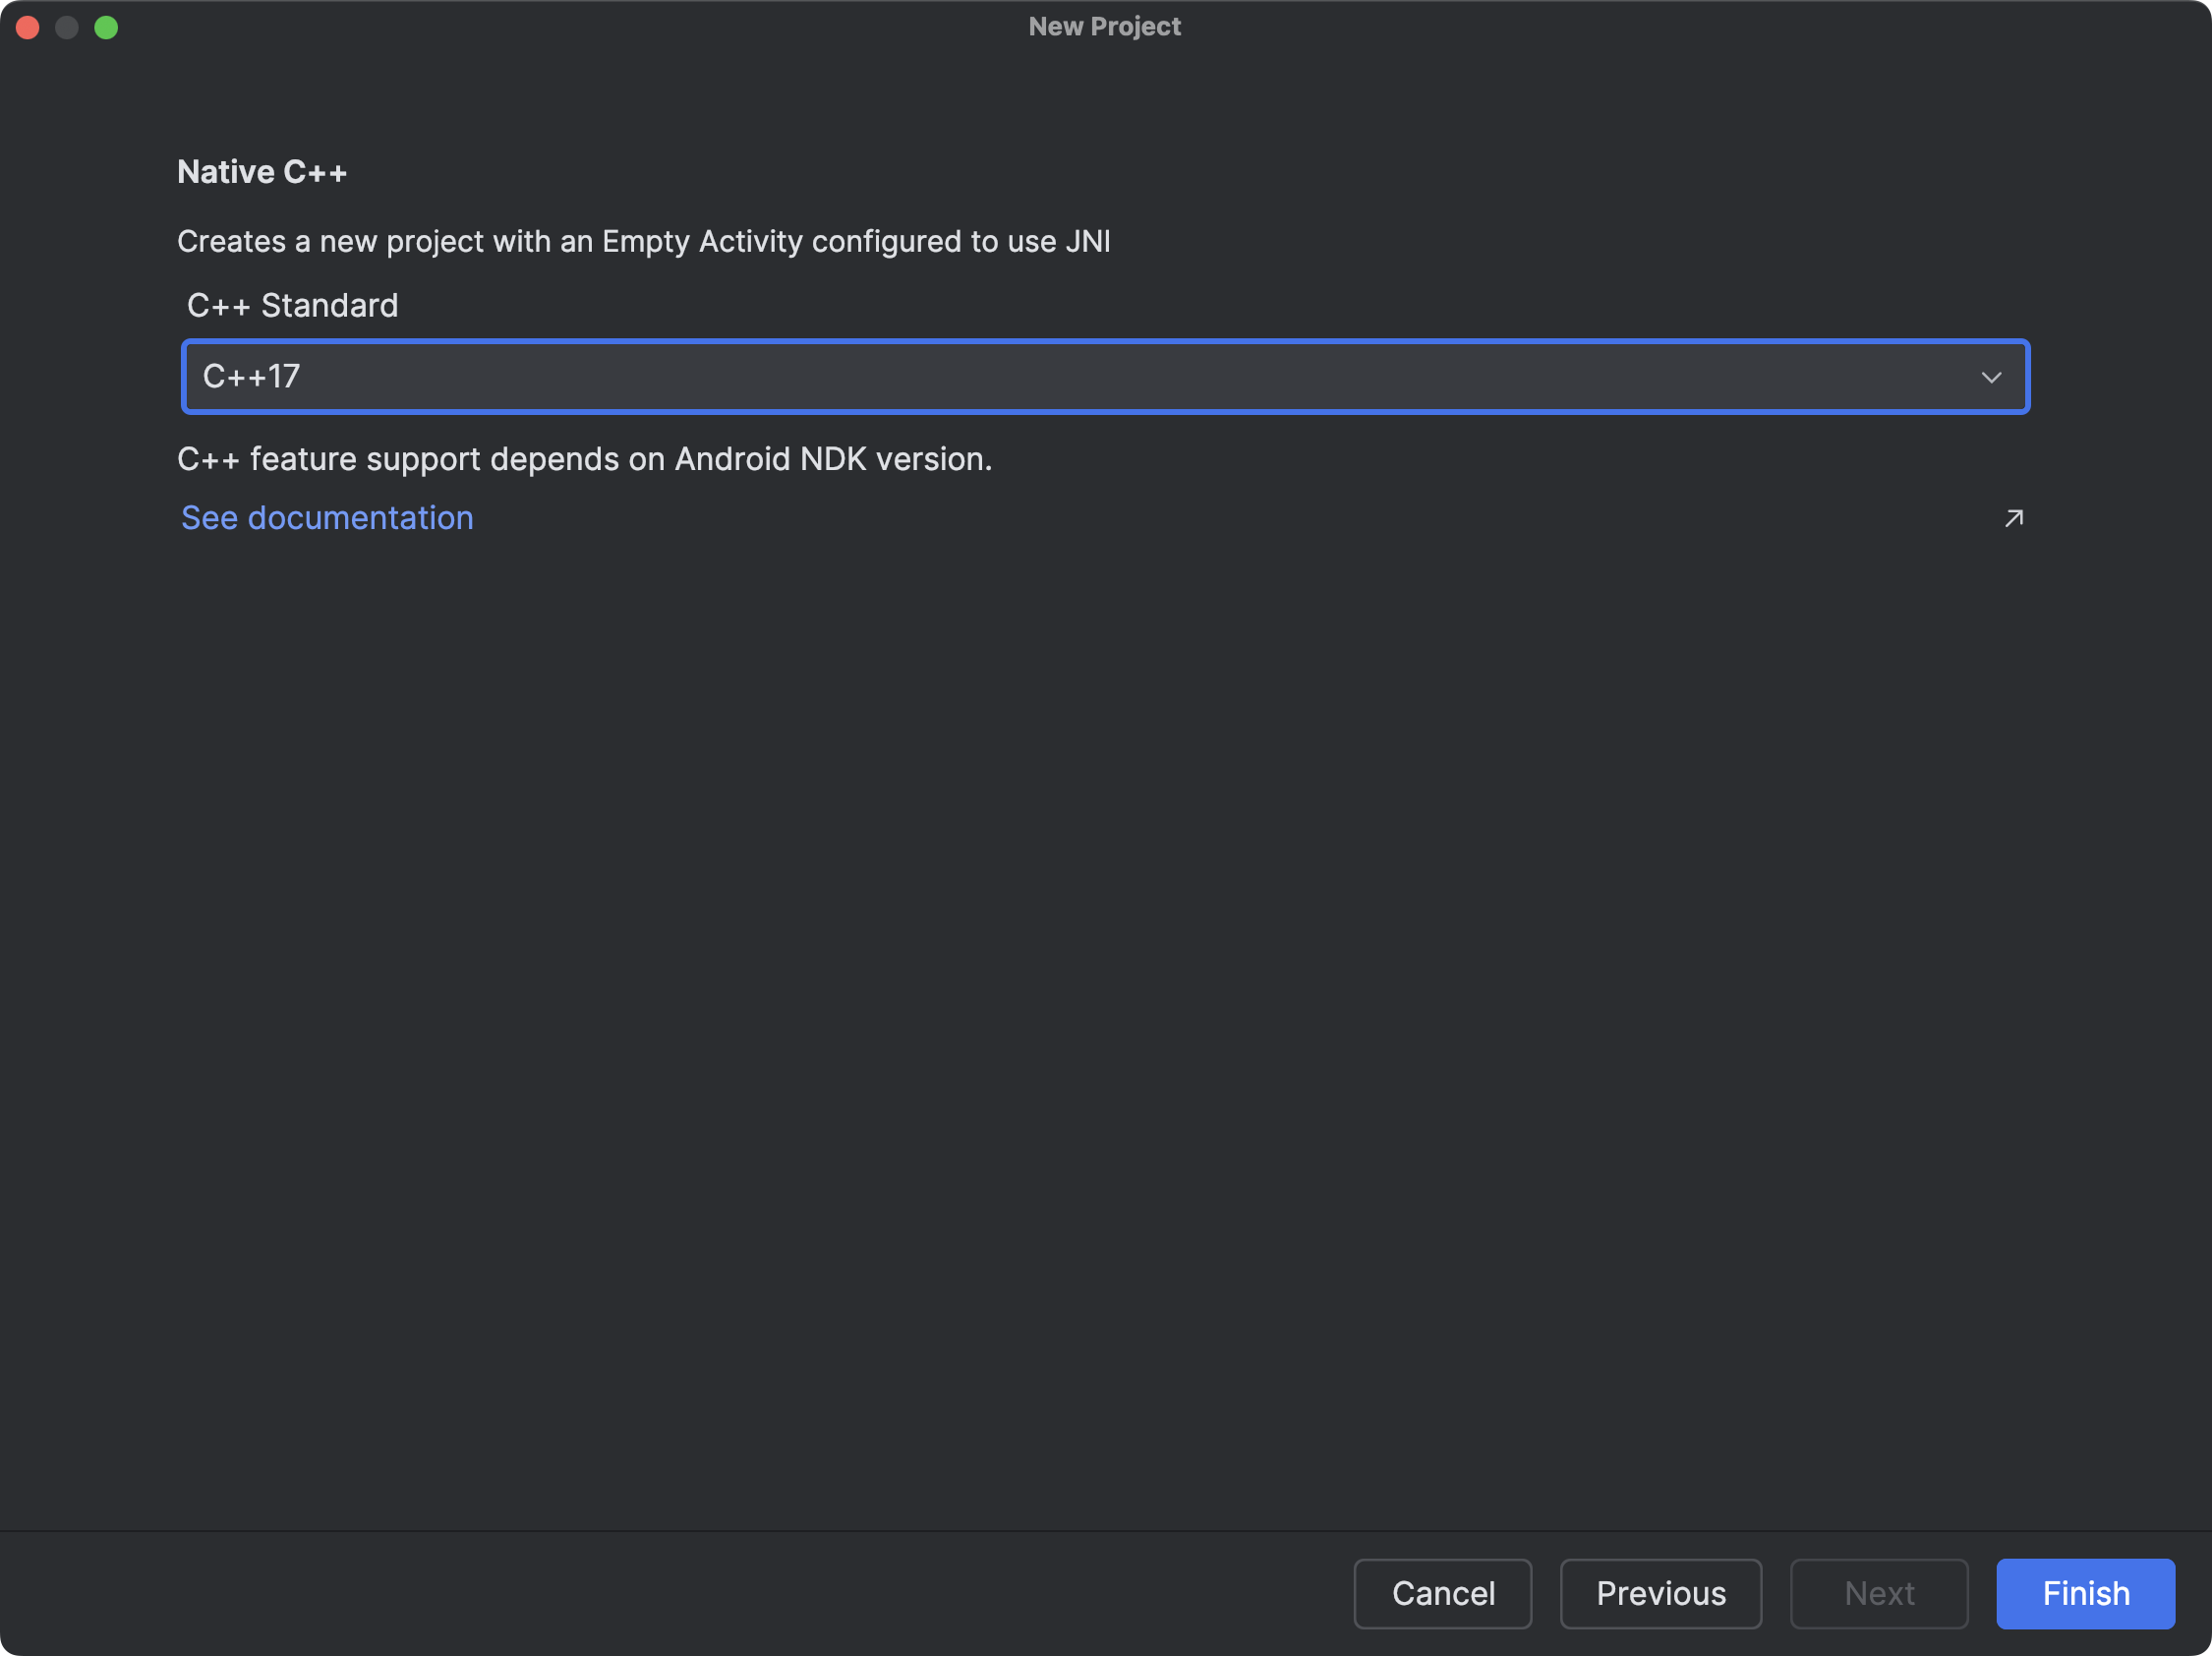Maximize the dialog with the green button

coord(107,27)
